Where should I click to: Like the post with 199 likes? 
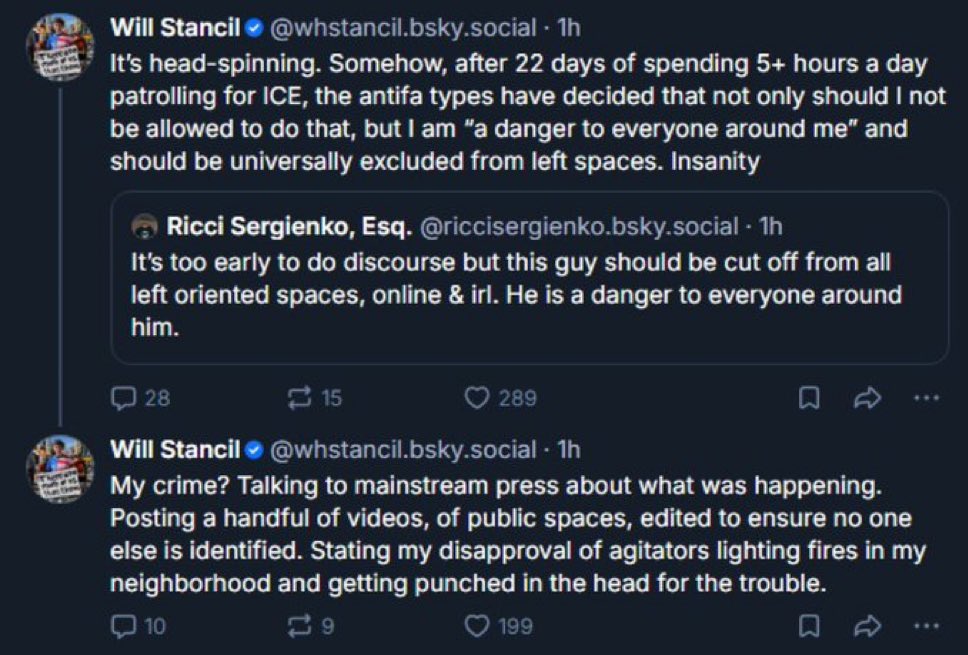point(478,626)
